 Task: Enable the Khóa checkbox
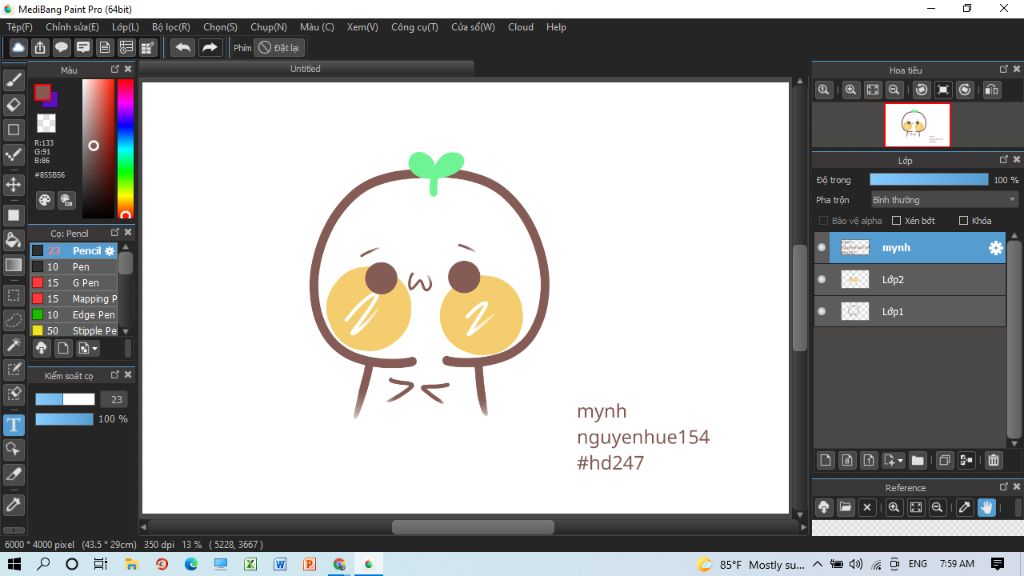tap(963, 221)
